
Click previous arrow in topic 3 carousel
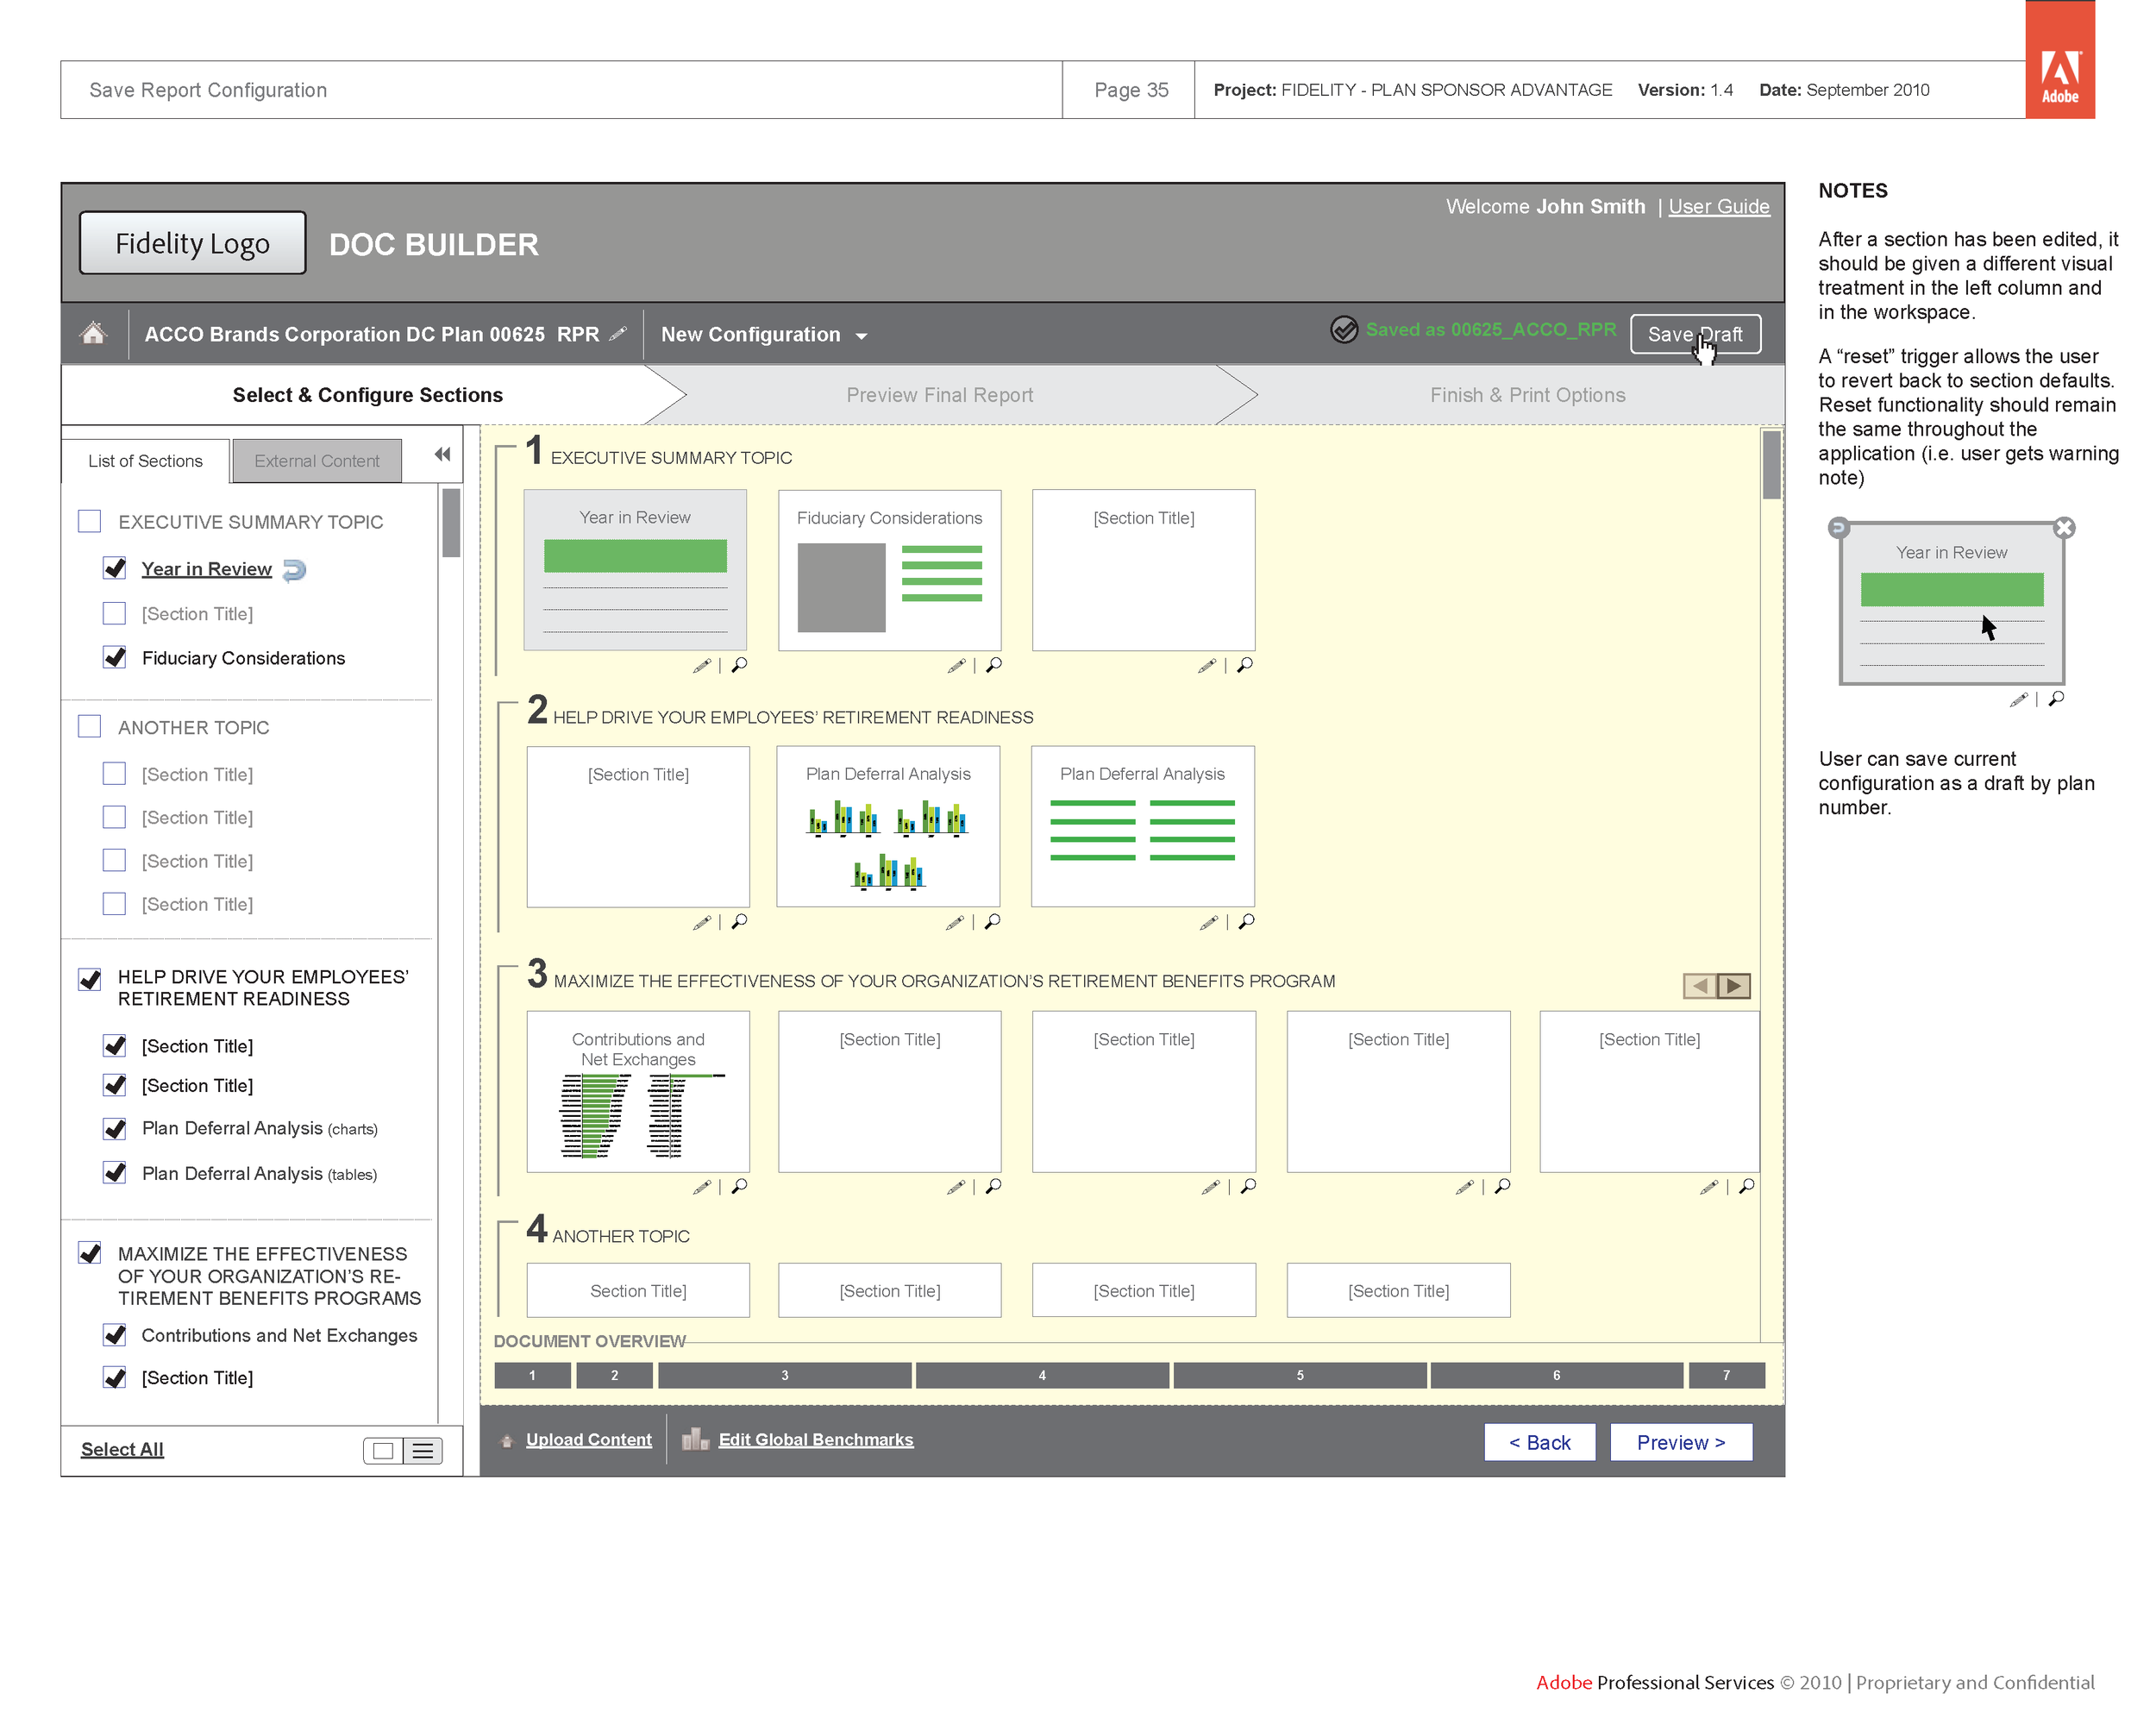point(1699,986)
